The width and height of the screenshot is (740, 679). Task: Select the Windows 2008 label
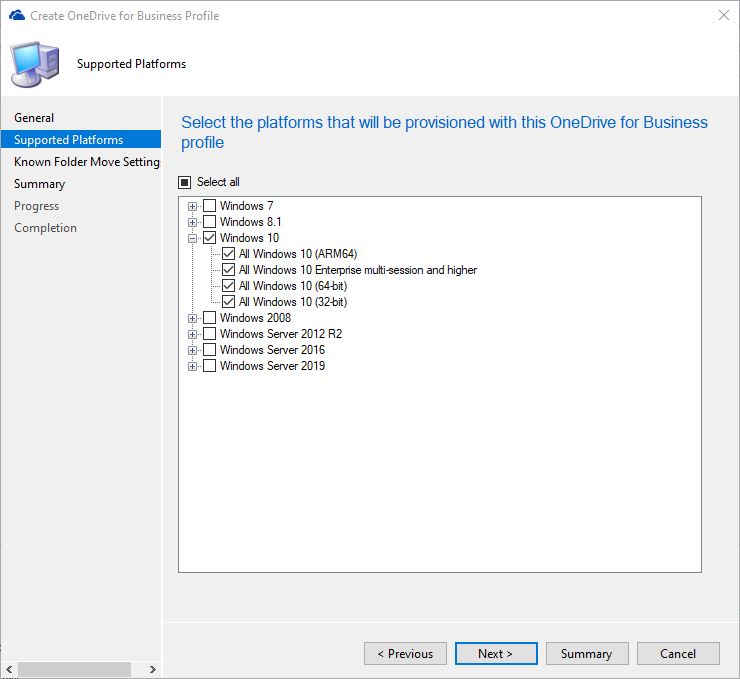(x=255, y=318)
